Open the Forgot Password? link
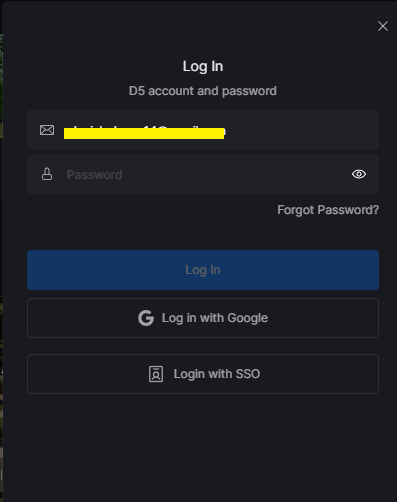 328,210
